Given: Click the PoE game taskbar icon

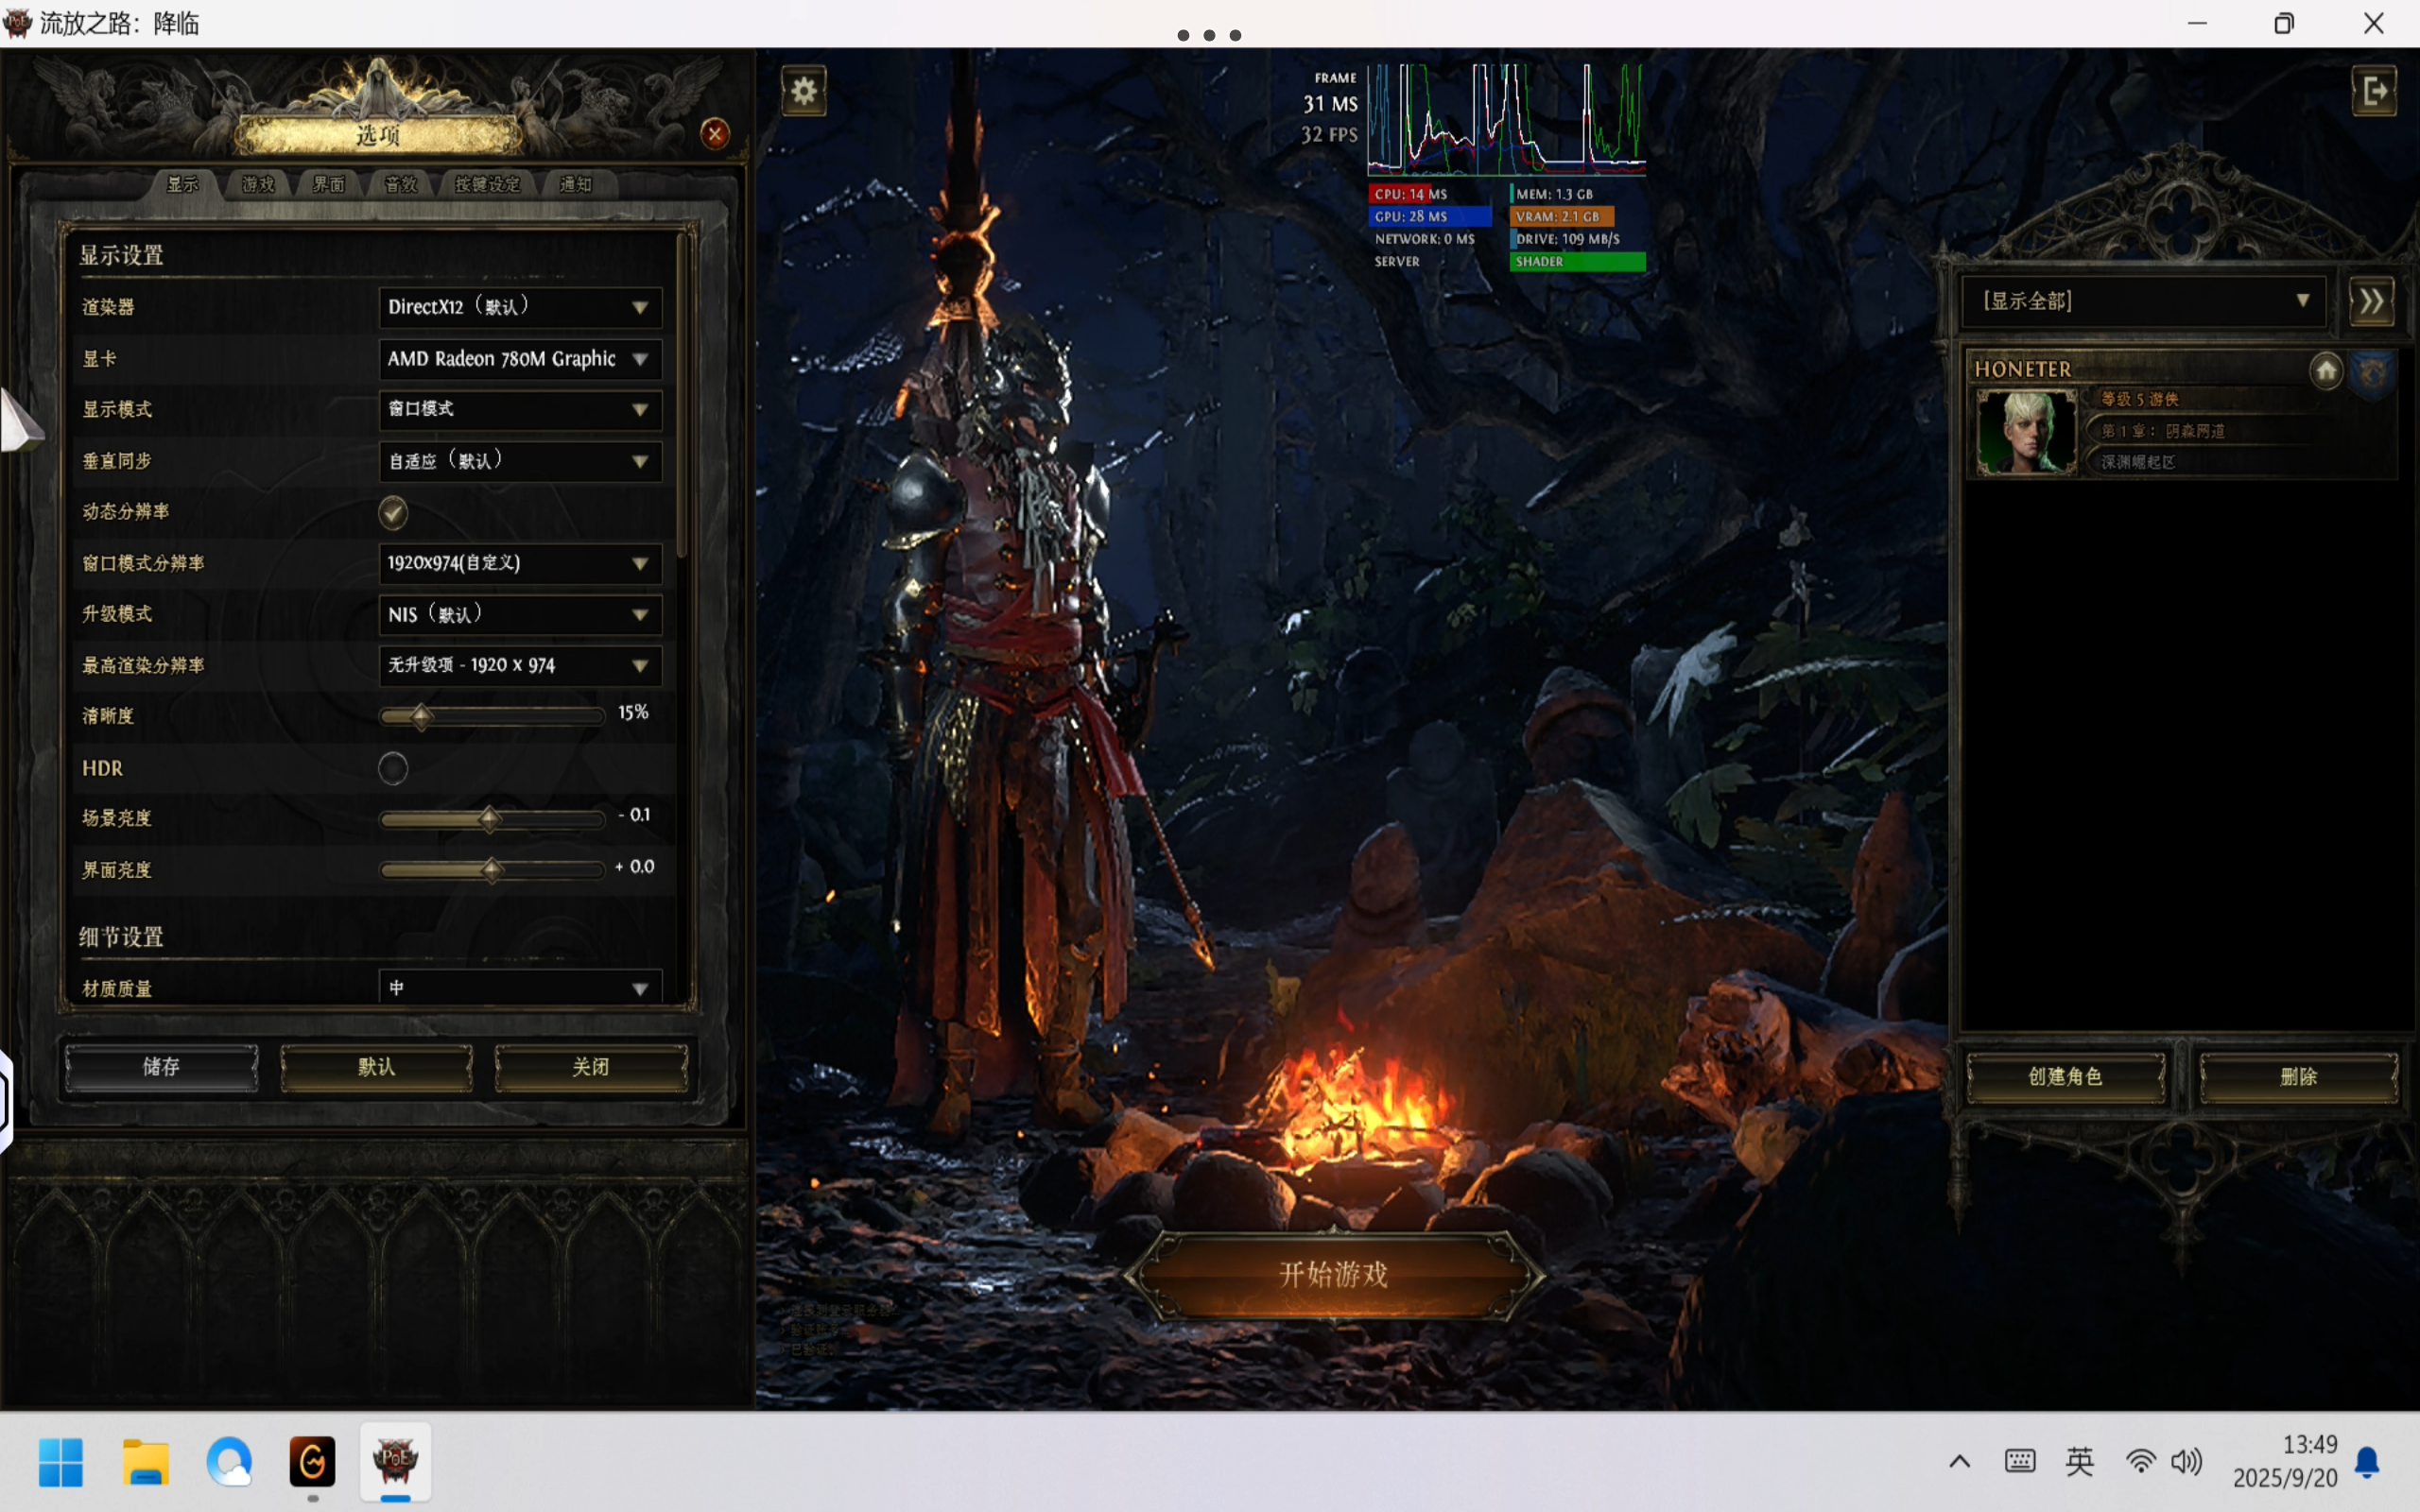Looking at the screenshot, I should (x=395, y=1461).
